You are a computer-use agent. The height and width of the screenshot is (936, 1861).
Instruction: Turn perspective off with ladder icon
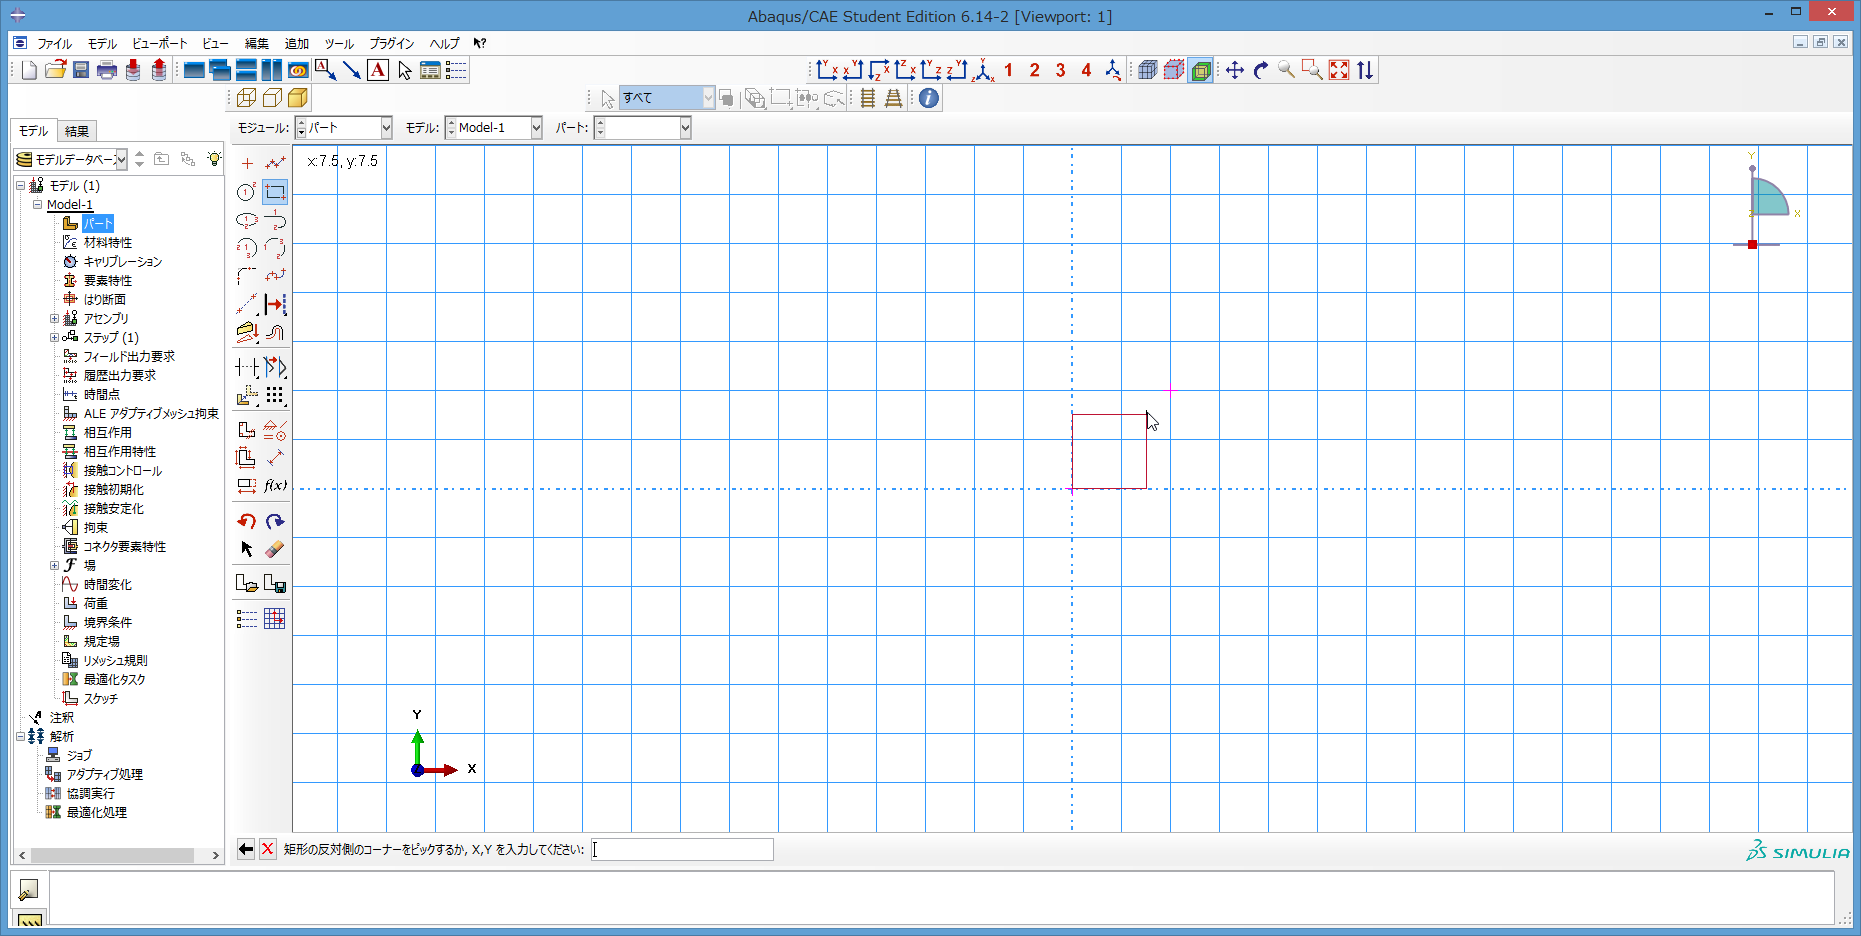pos(868,98)
